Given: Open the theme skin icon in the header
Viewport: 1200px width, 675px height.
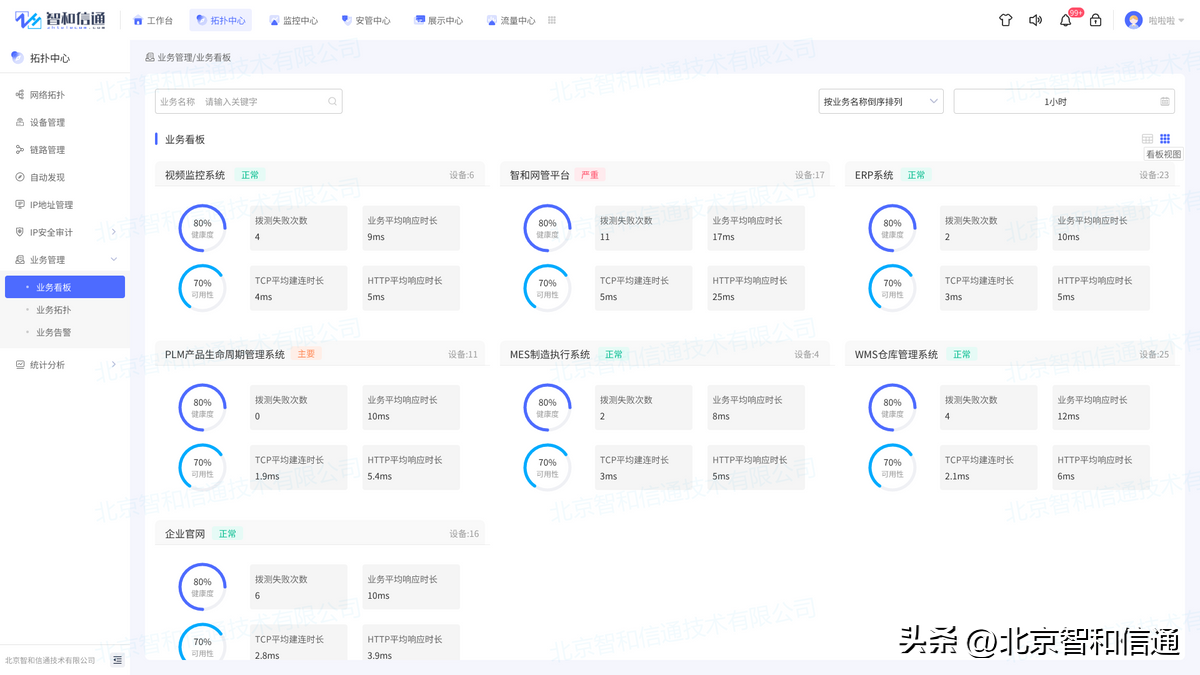Looking at the screenshot, I should click(x=1005, y=19).
